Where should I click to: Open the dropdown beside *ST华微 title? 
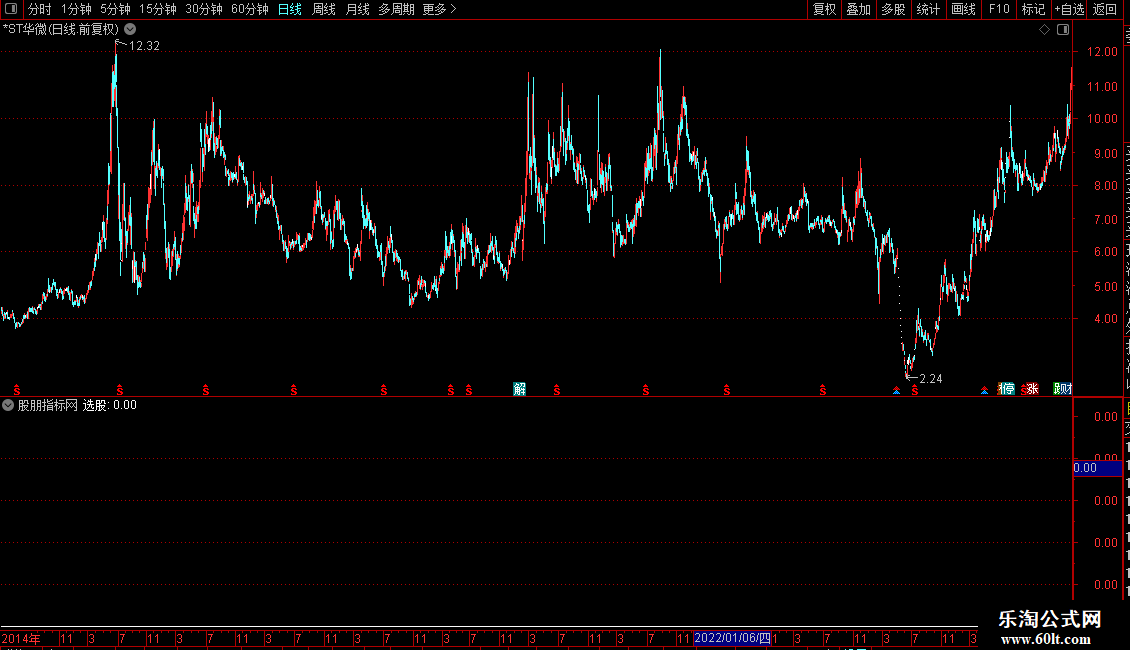130,29
